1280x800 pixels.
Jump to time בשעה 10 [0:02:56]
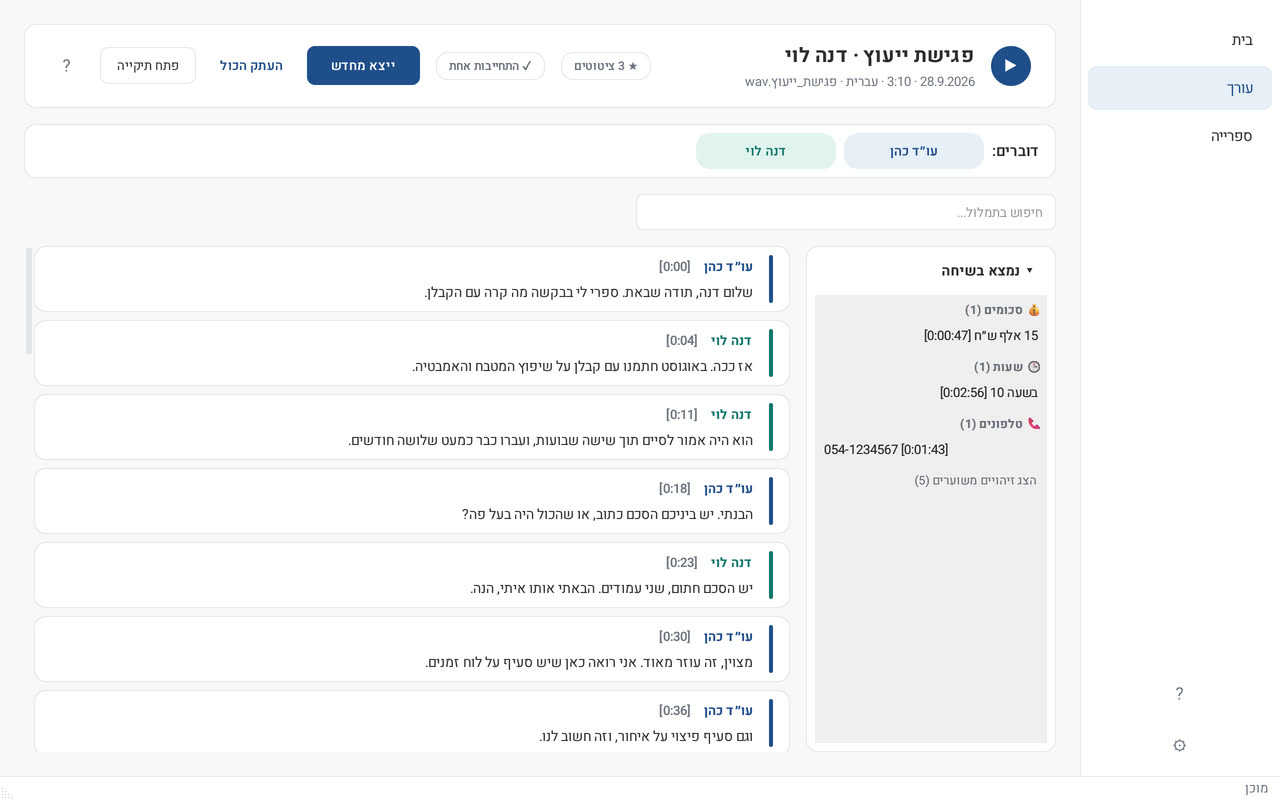pos(989,393)
